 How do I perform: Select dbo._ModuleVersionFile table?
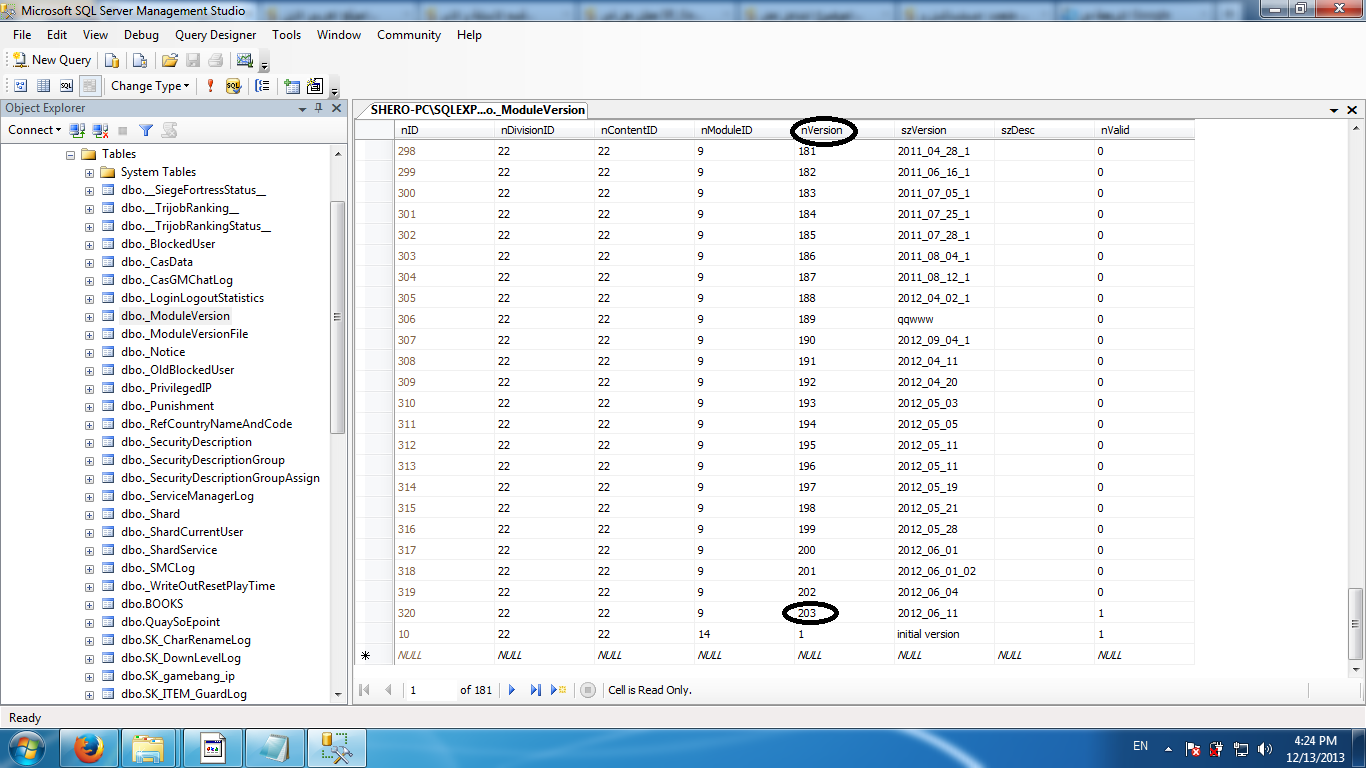pyautogui.click(x=184, y=334)
